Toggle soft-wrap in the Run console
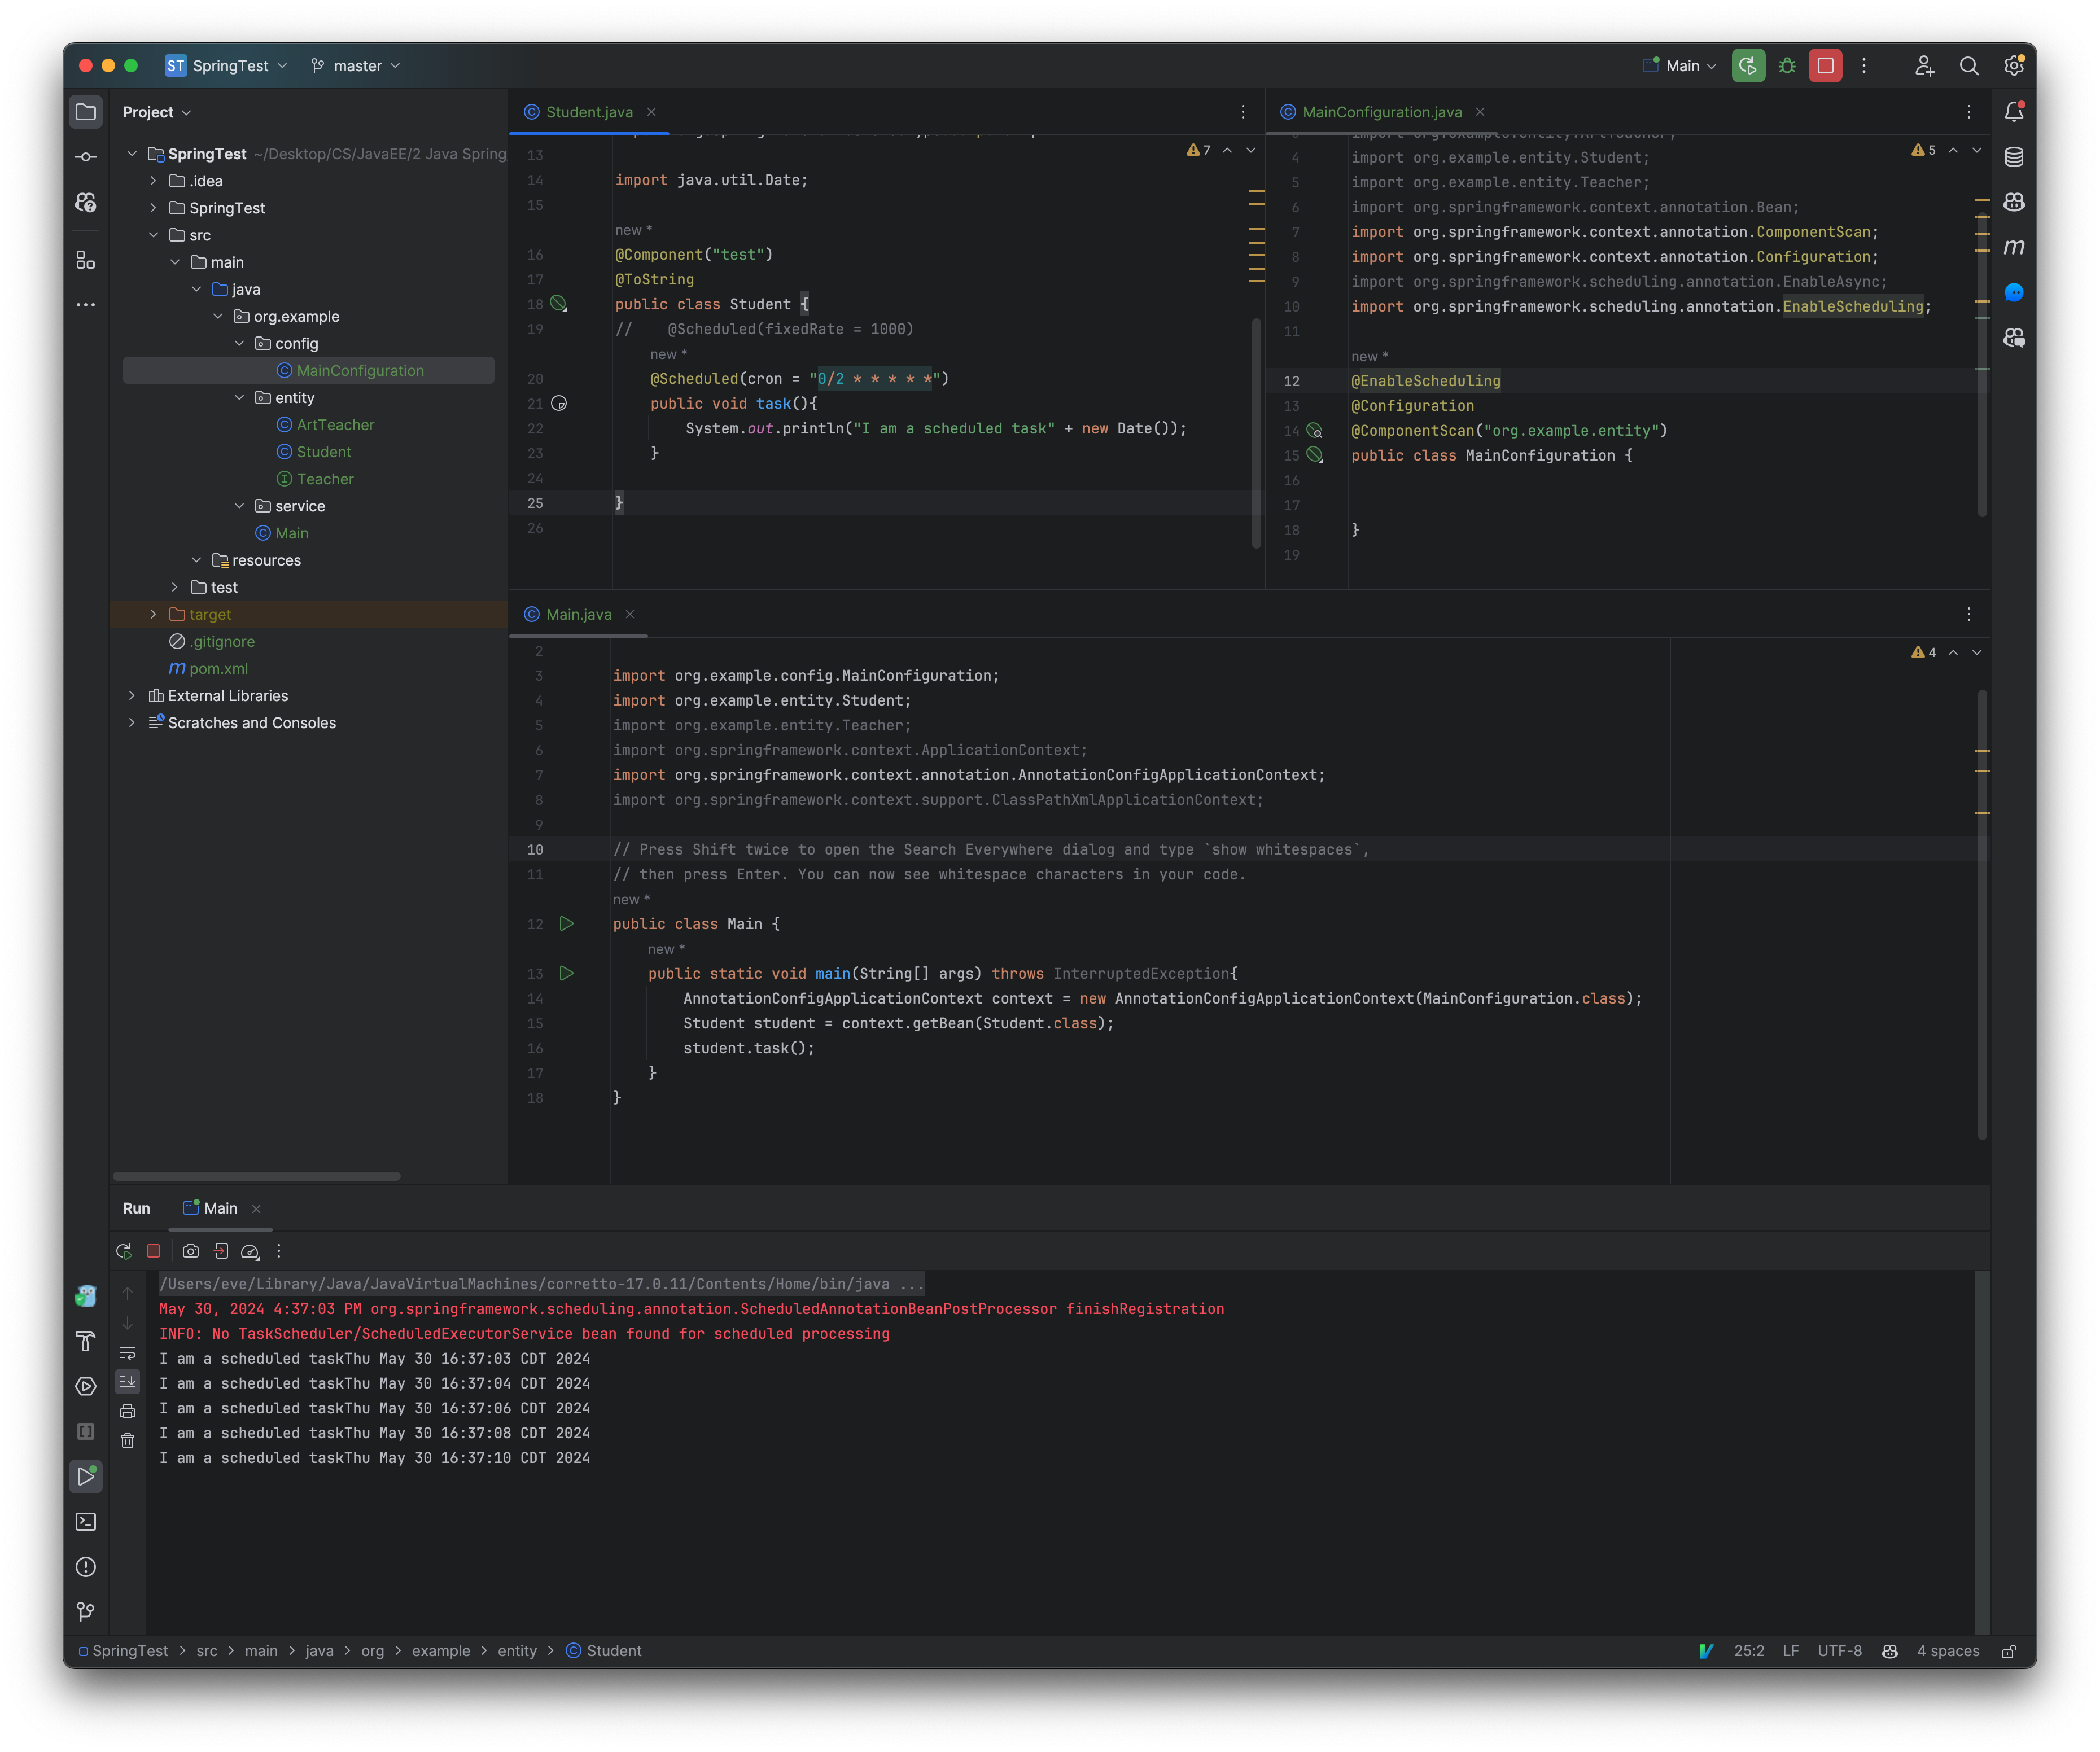 tap(128, 1353)
